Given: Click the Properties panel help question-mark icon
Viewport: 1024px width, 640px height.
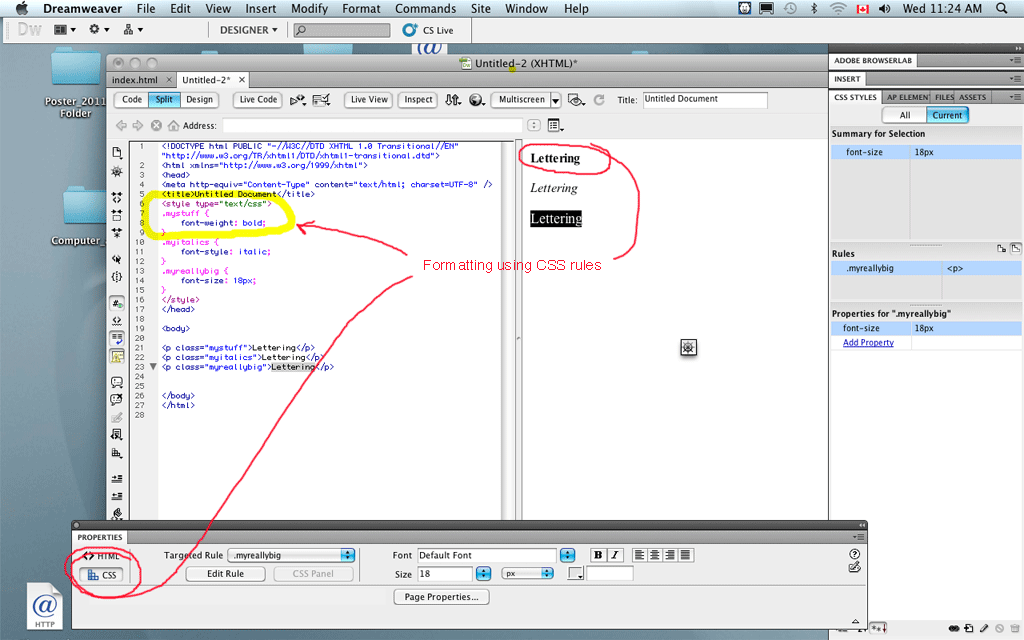Looking at the screenshot, I should click(854, 554).
